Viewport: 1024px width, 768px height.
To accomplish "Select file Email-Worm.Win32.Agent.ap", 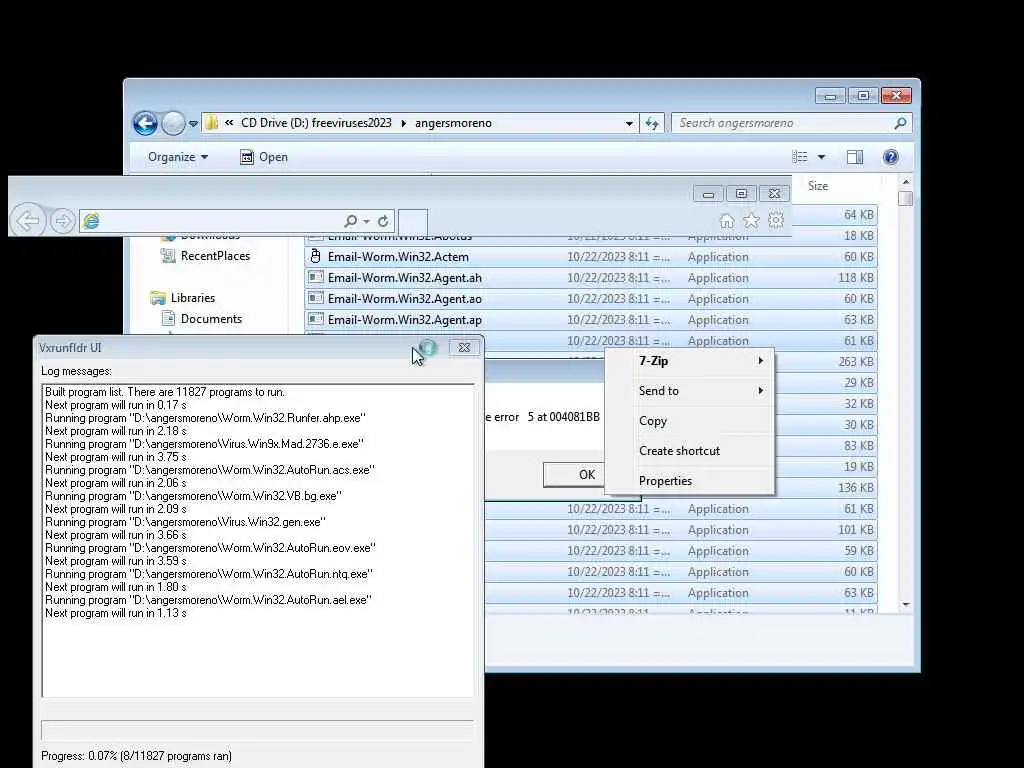I will click(x=591, y=319).
